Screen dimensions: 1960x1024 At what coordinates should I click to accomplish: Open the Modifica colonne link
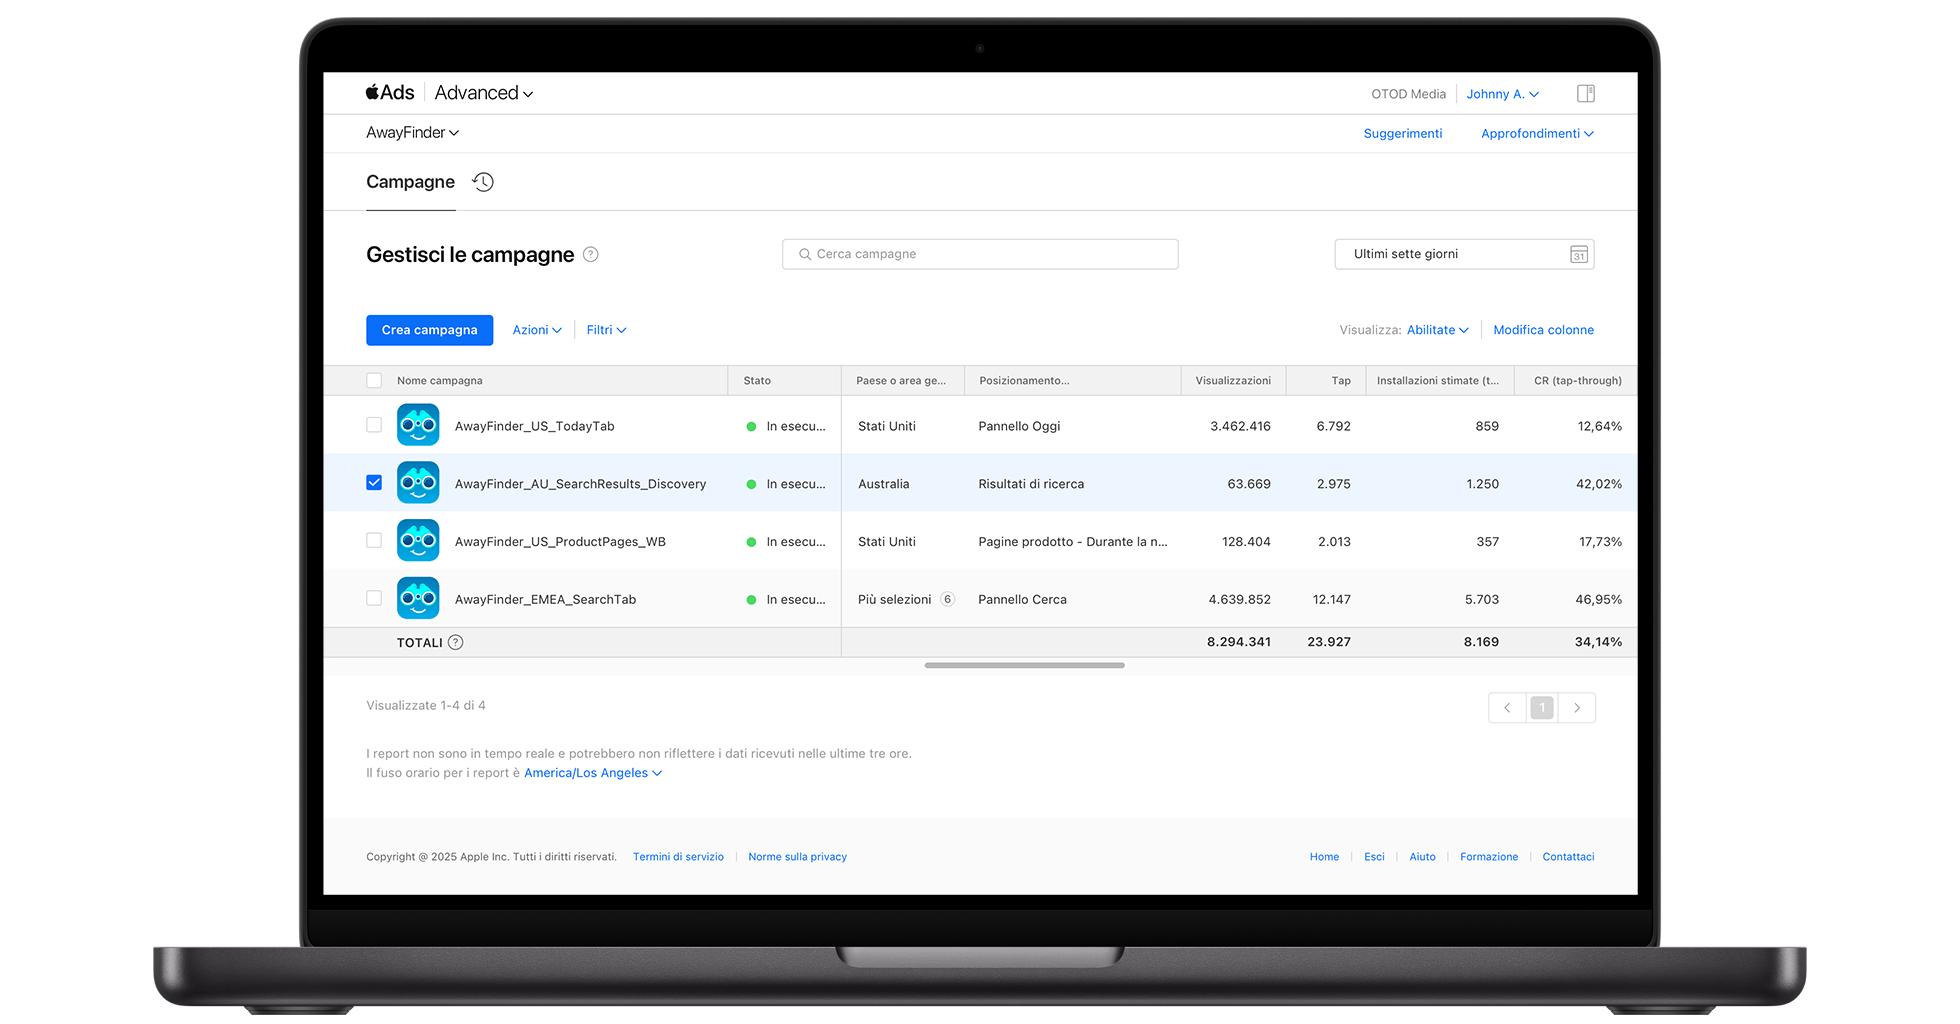click(1543, 330)
